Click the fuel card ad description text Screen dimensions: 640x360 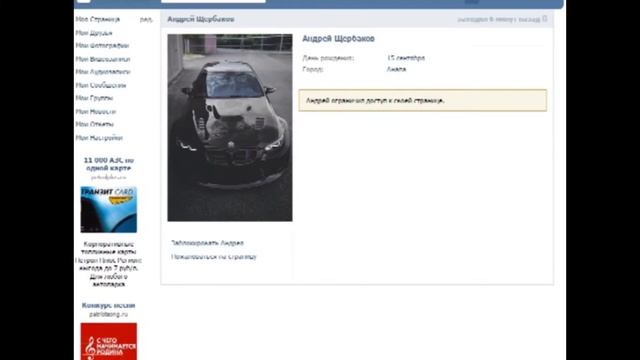point(109,264)
